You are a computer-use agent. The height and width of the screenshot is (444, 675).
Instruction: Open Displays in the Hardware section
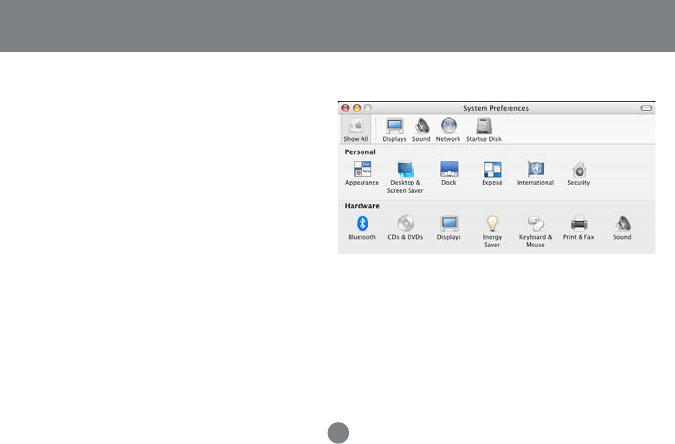pyautogui.click(x=449, y=228)
